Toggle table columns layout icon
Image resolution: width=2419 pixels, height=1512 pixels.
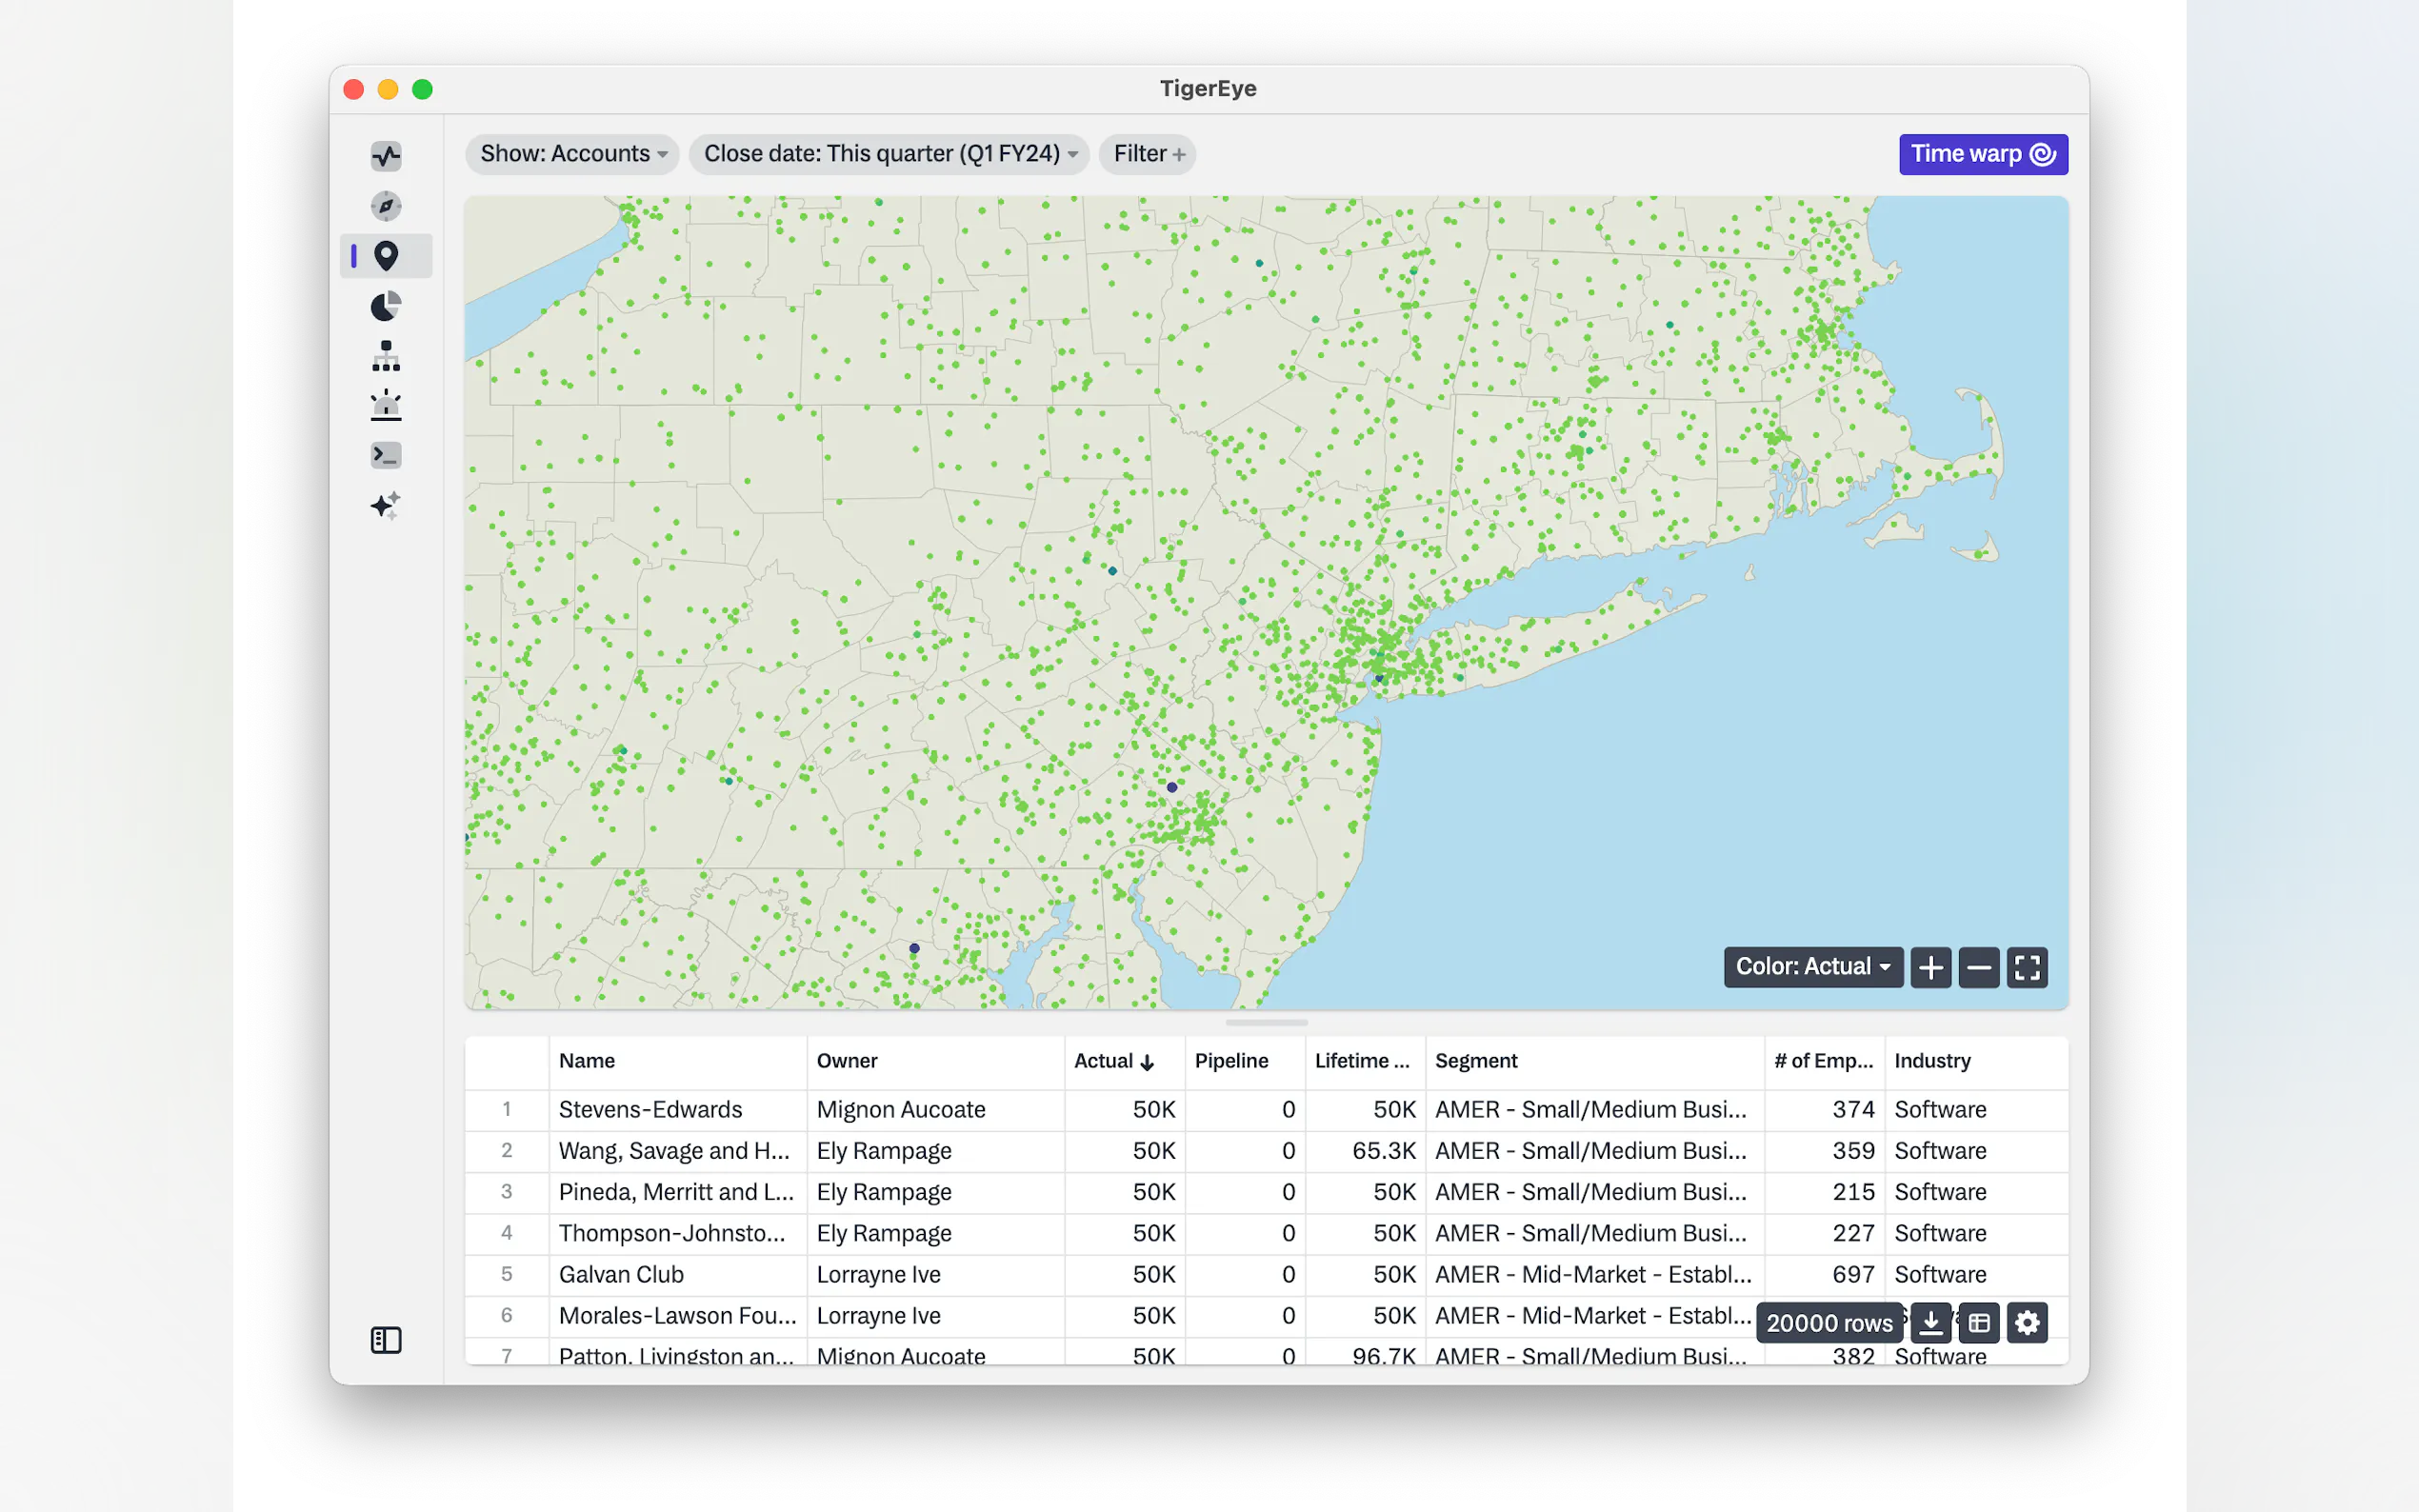(1979, 1323)
